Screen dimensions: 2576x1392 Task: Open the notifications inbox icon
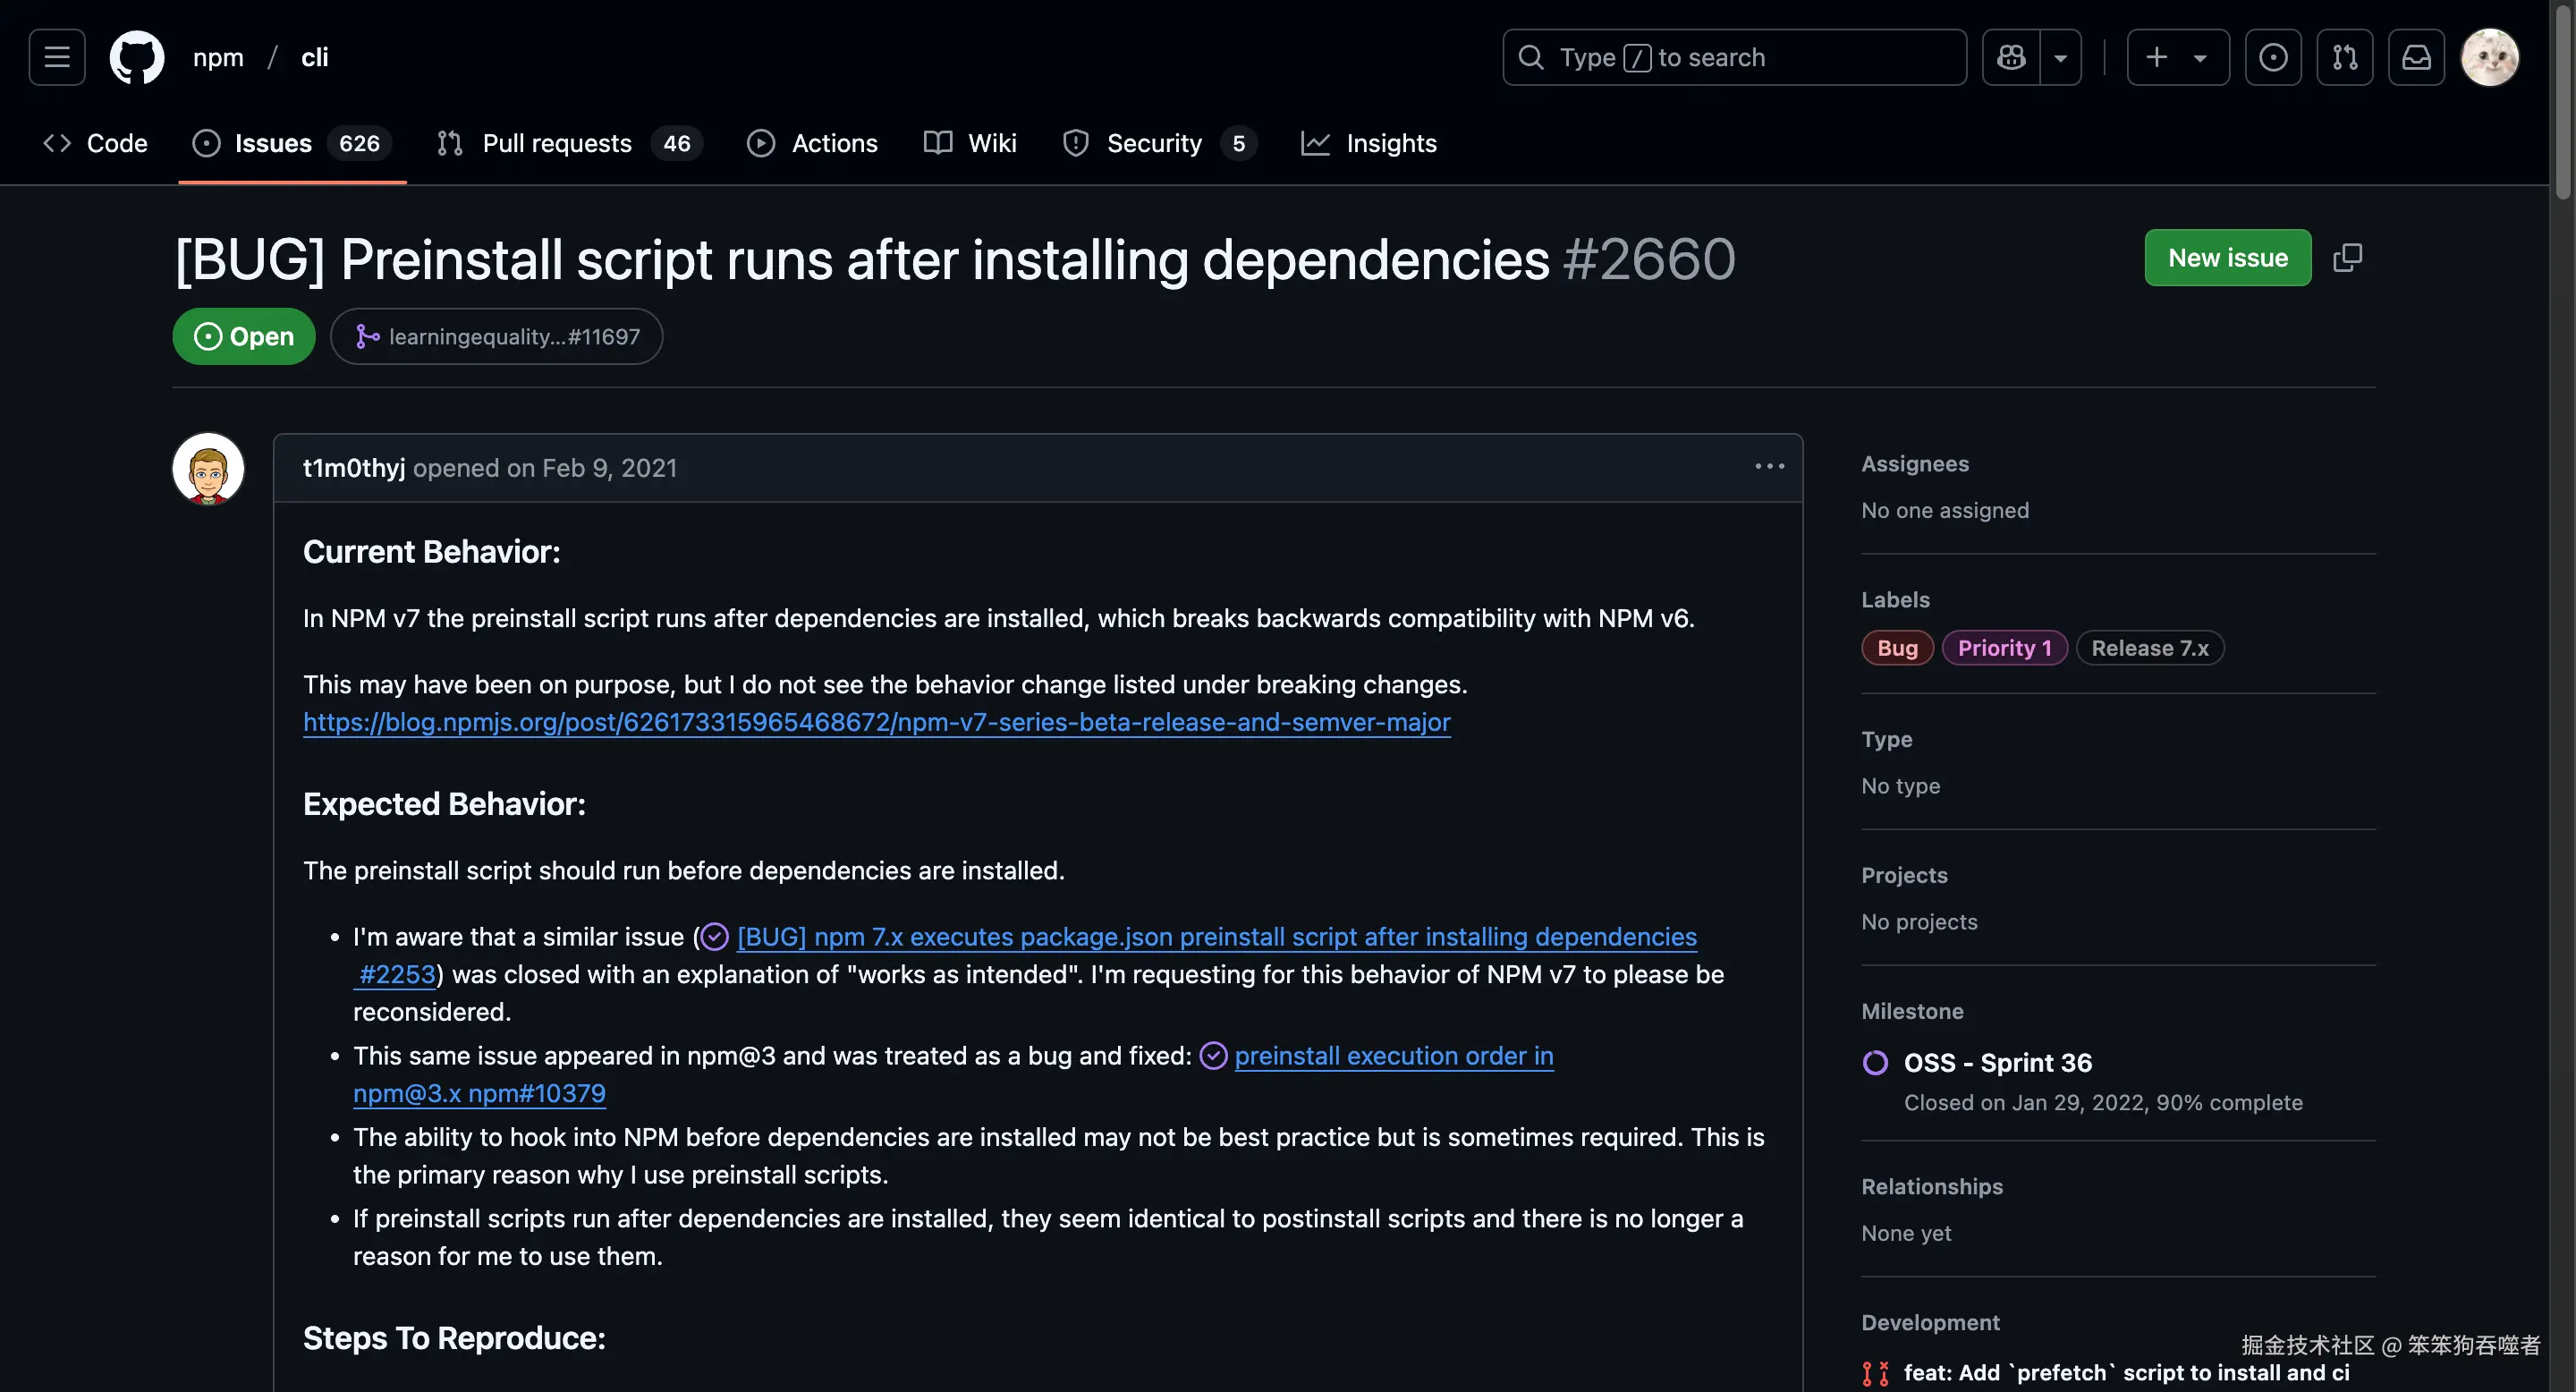(x=2417, y=57)
